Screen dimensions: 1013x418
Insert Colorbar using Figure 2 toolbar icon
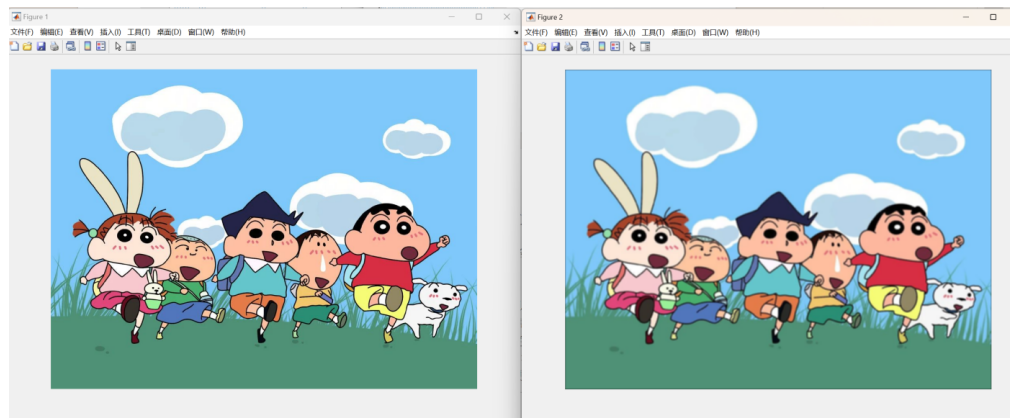(x=601, y=47)
